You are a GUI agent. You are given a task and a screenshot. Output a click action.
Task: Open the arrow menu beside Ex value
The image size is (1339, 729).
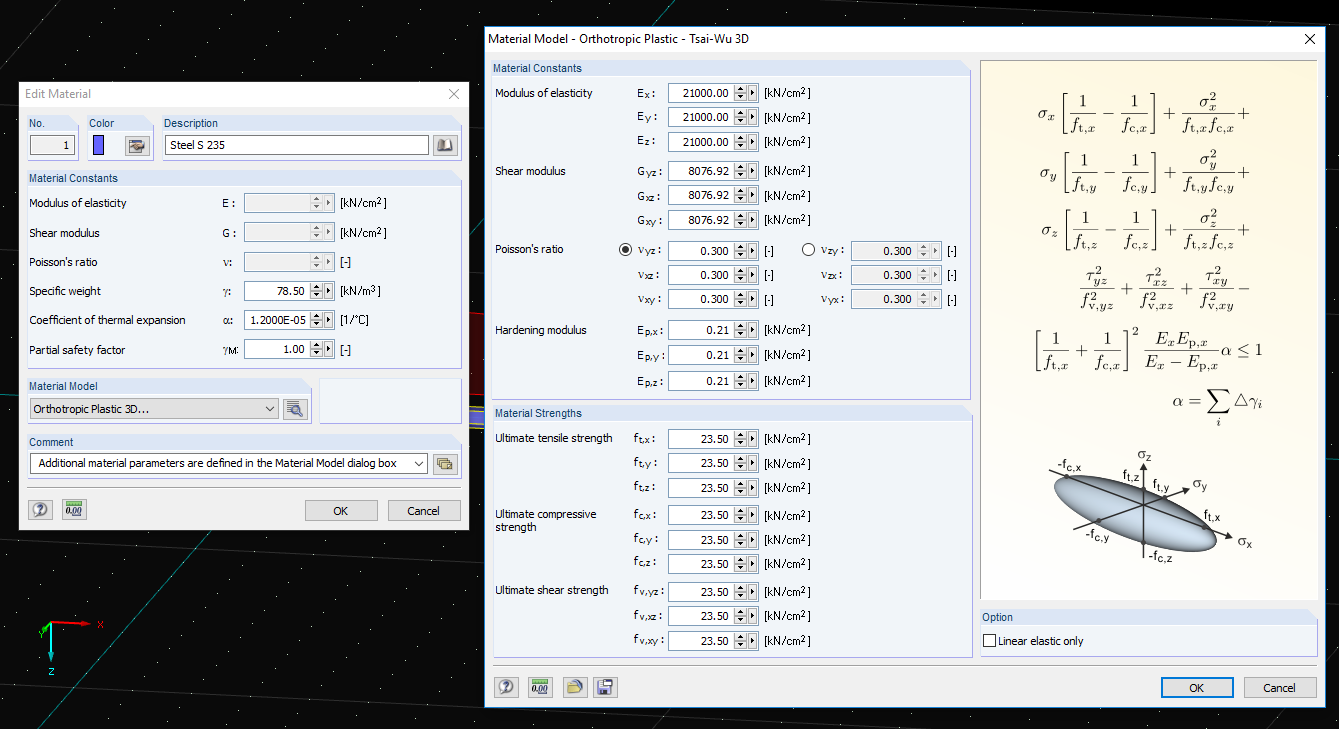[x=753, y=93]
